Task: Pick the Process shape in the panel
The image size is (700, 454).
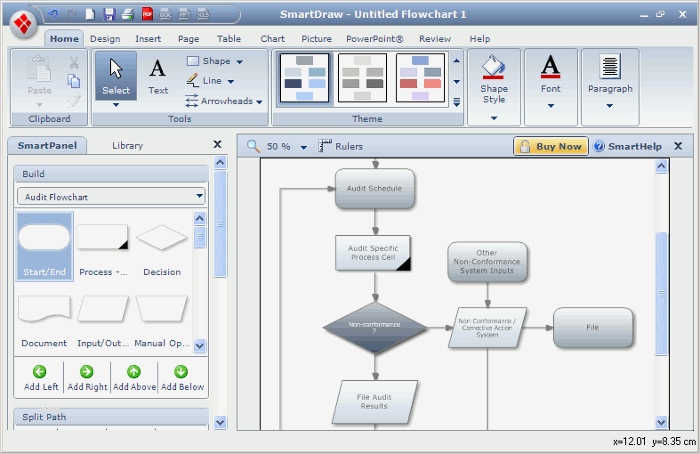Action: click(103, 249)
